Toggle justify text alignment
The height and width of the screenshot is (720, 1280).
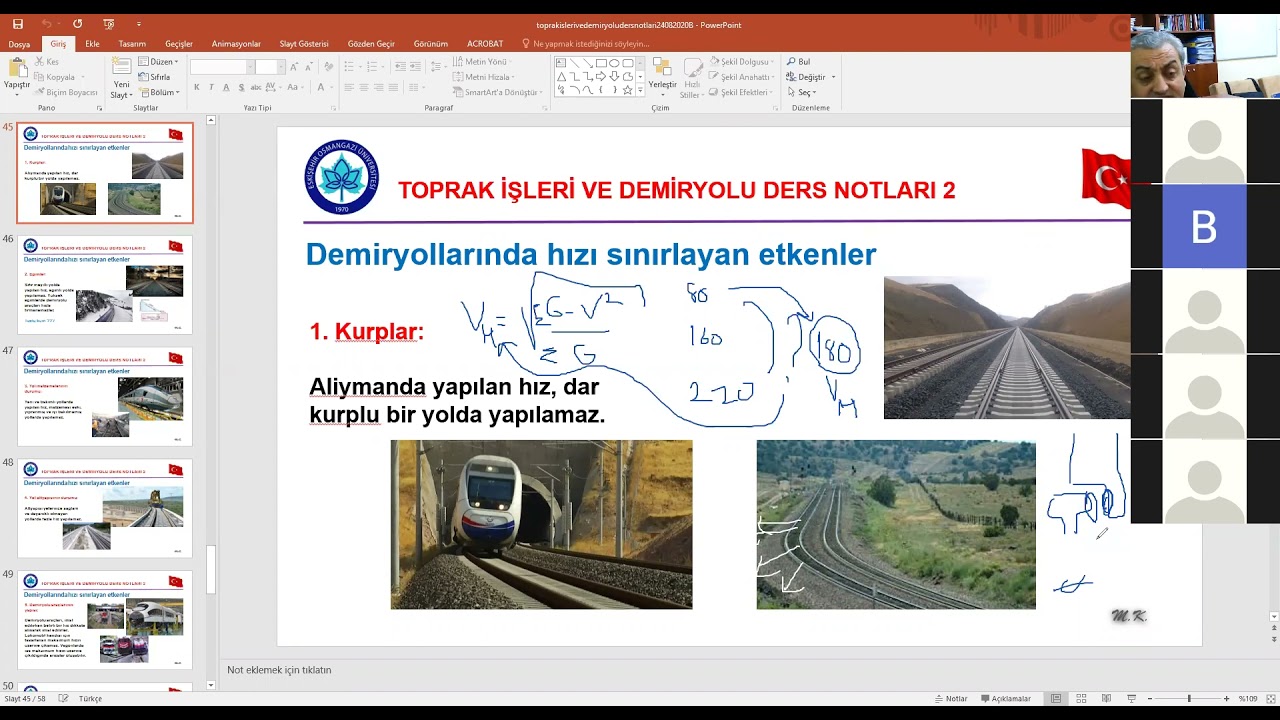[x=393, y=87]
